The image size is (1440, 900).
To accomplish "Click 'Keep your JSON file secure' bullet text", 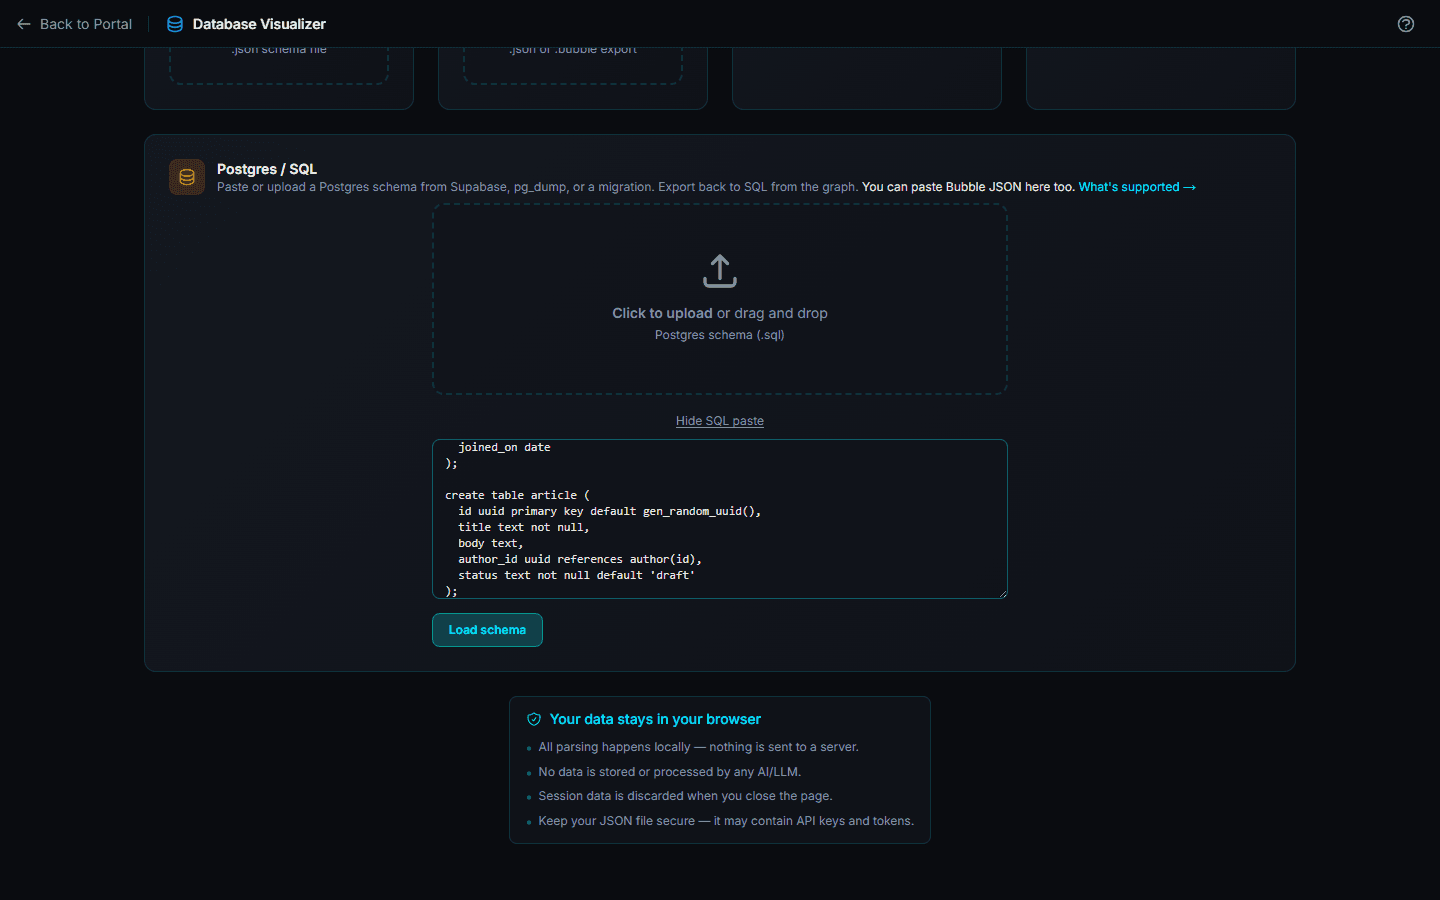I will click(x=726, y=821).
